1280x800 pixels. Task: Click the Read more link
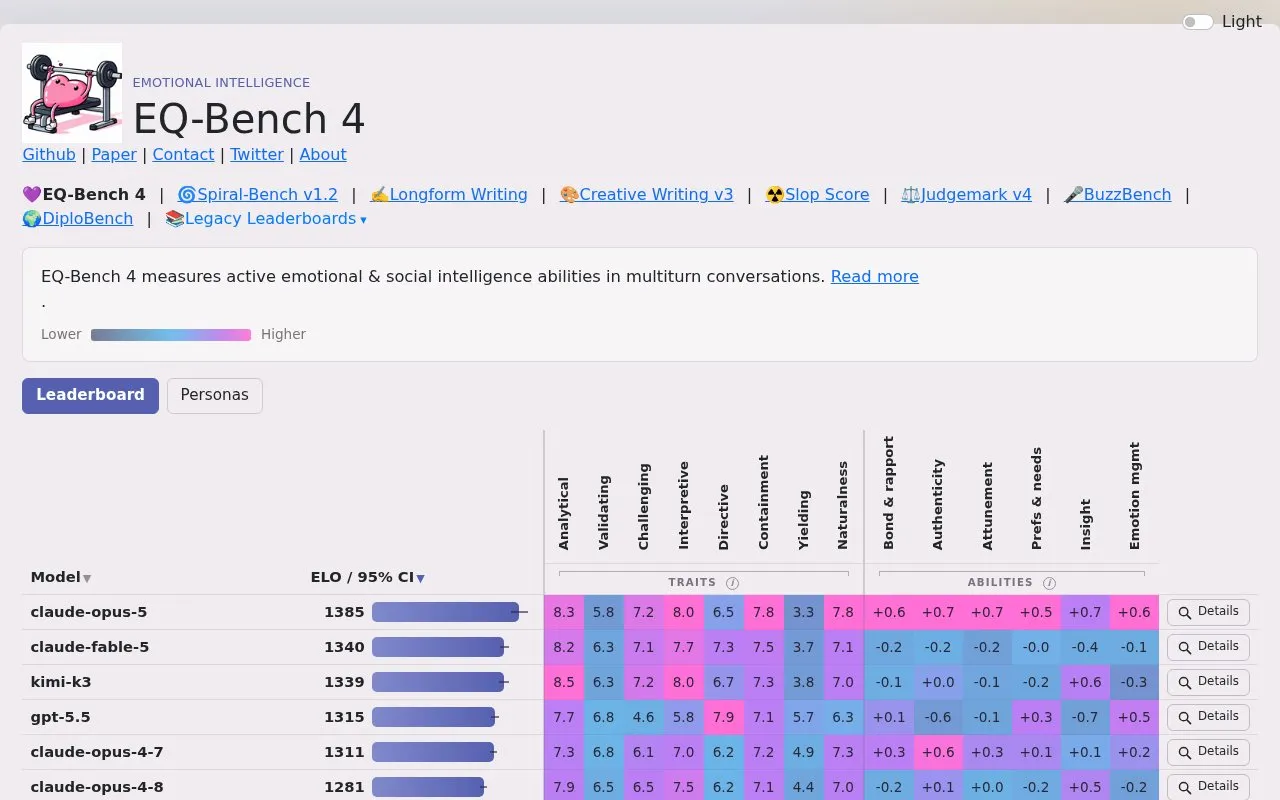coord(875,277)
